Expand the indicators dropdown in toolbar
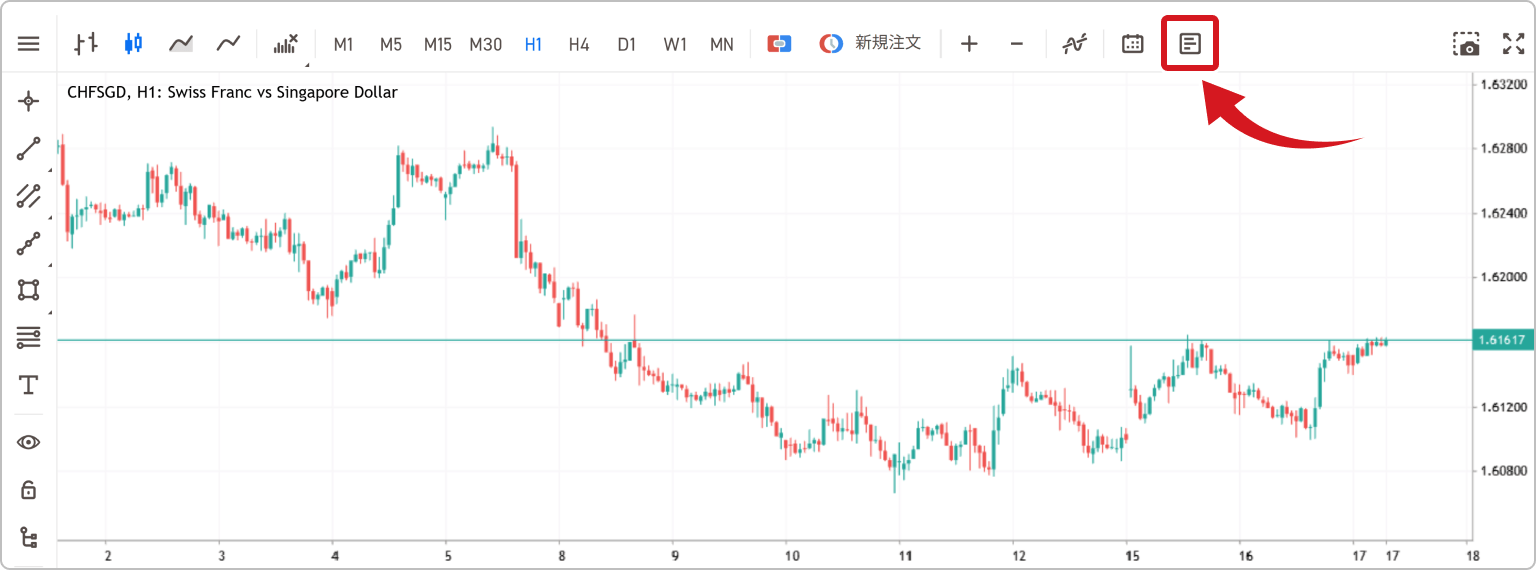Image resolution: width=1536 pixels, height=570 pixels. [287, 44]
